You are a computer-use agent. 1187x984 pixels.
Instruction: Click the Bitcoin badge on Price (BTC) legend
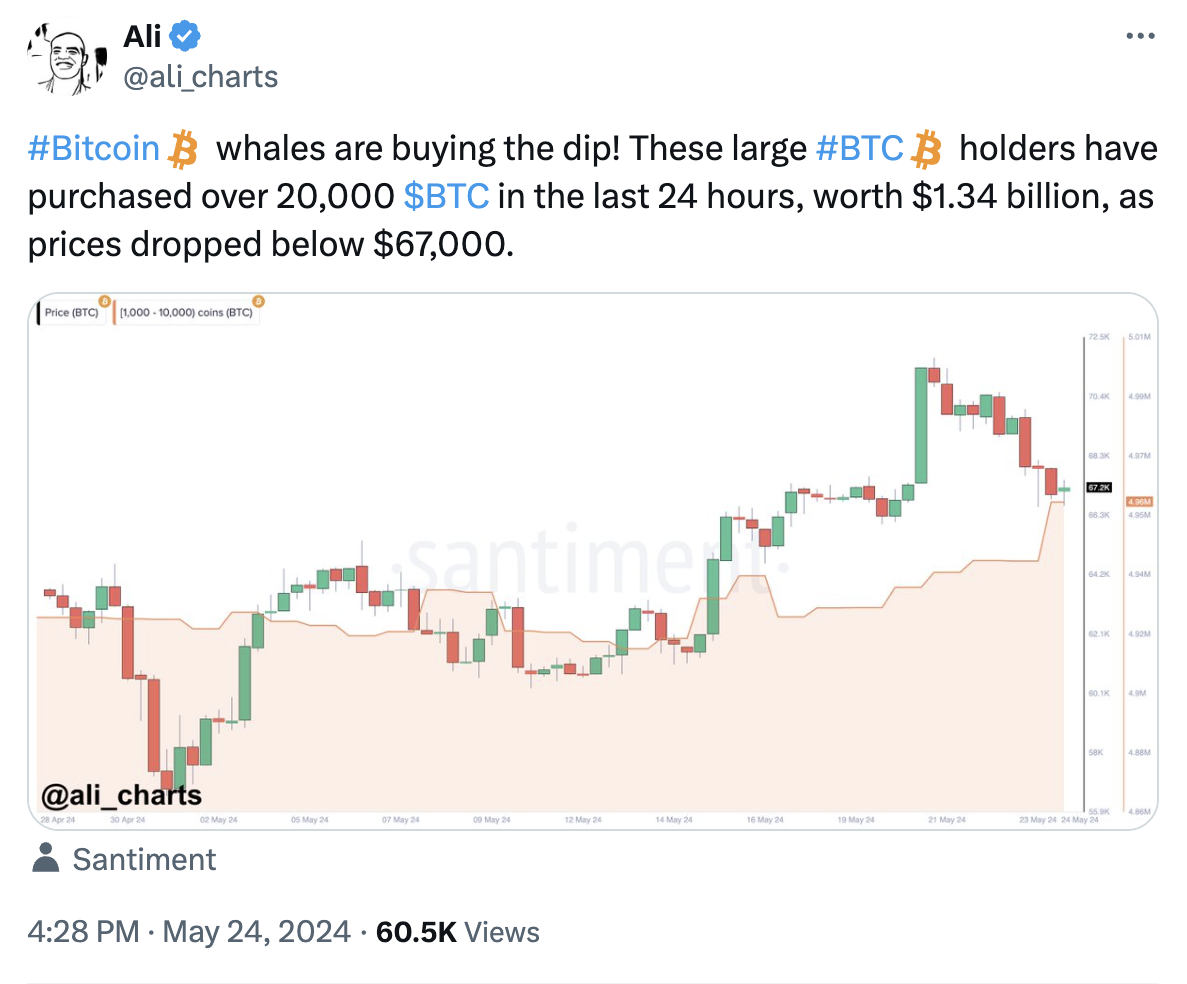[105, 301]
